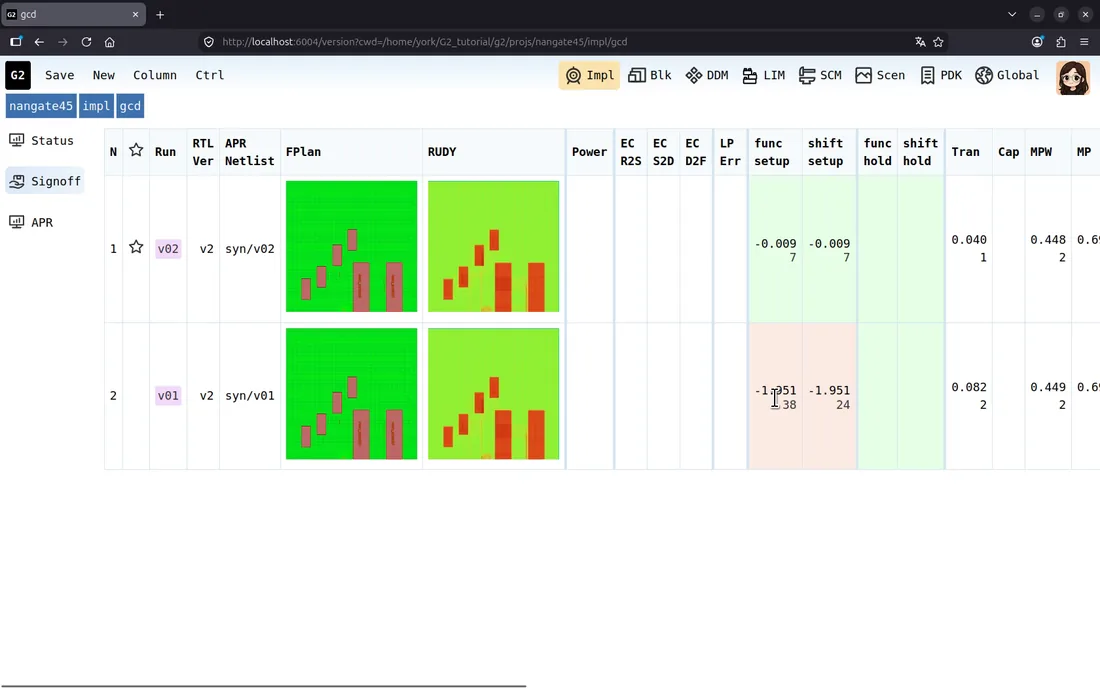
Task: Click the Power column header
Action: point(589,151)
